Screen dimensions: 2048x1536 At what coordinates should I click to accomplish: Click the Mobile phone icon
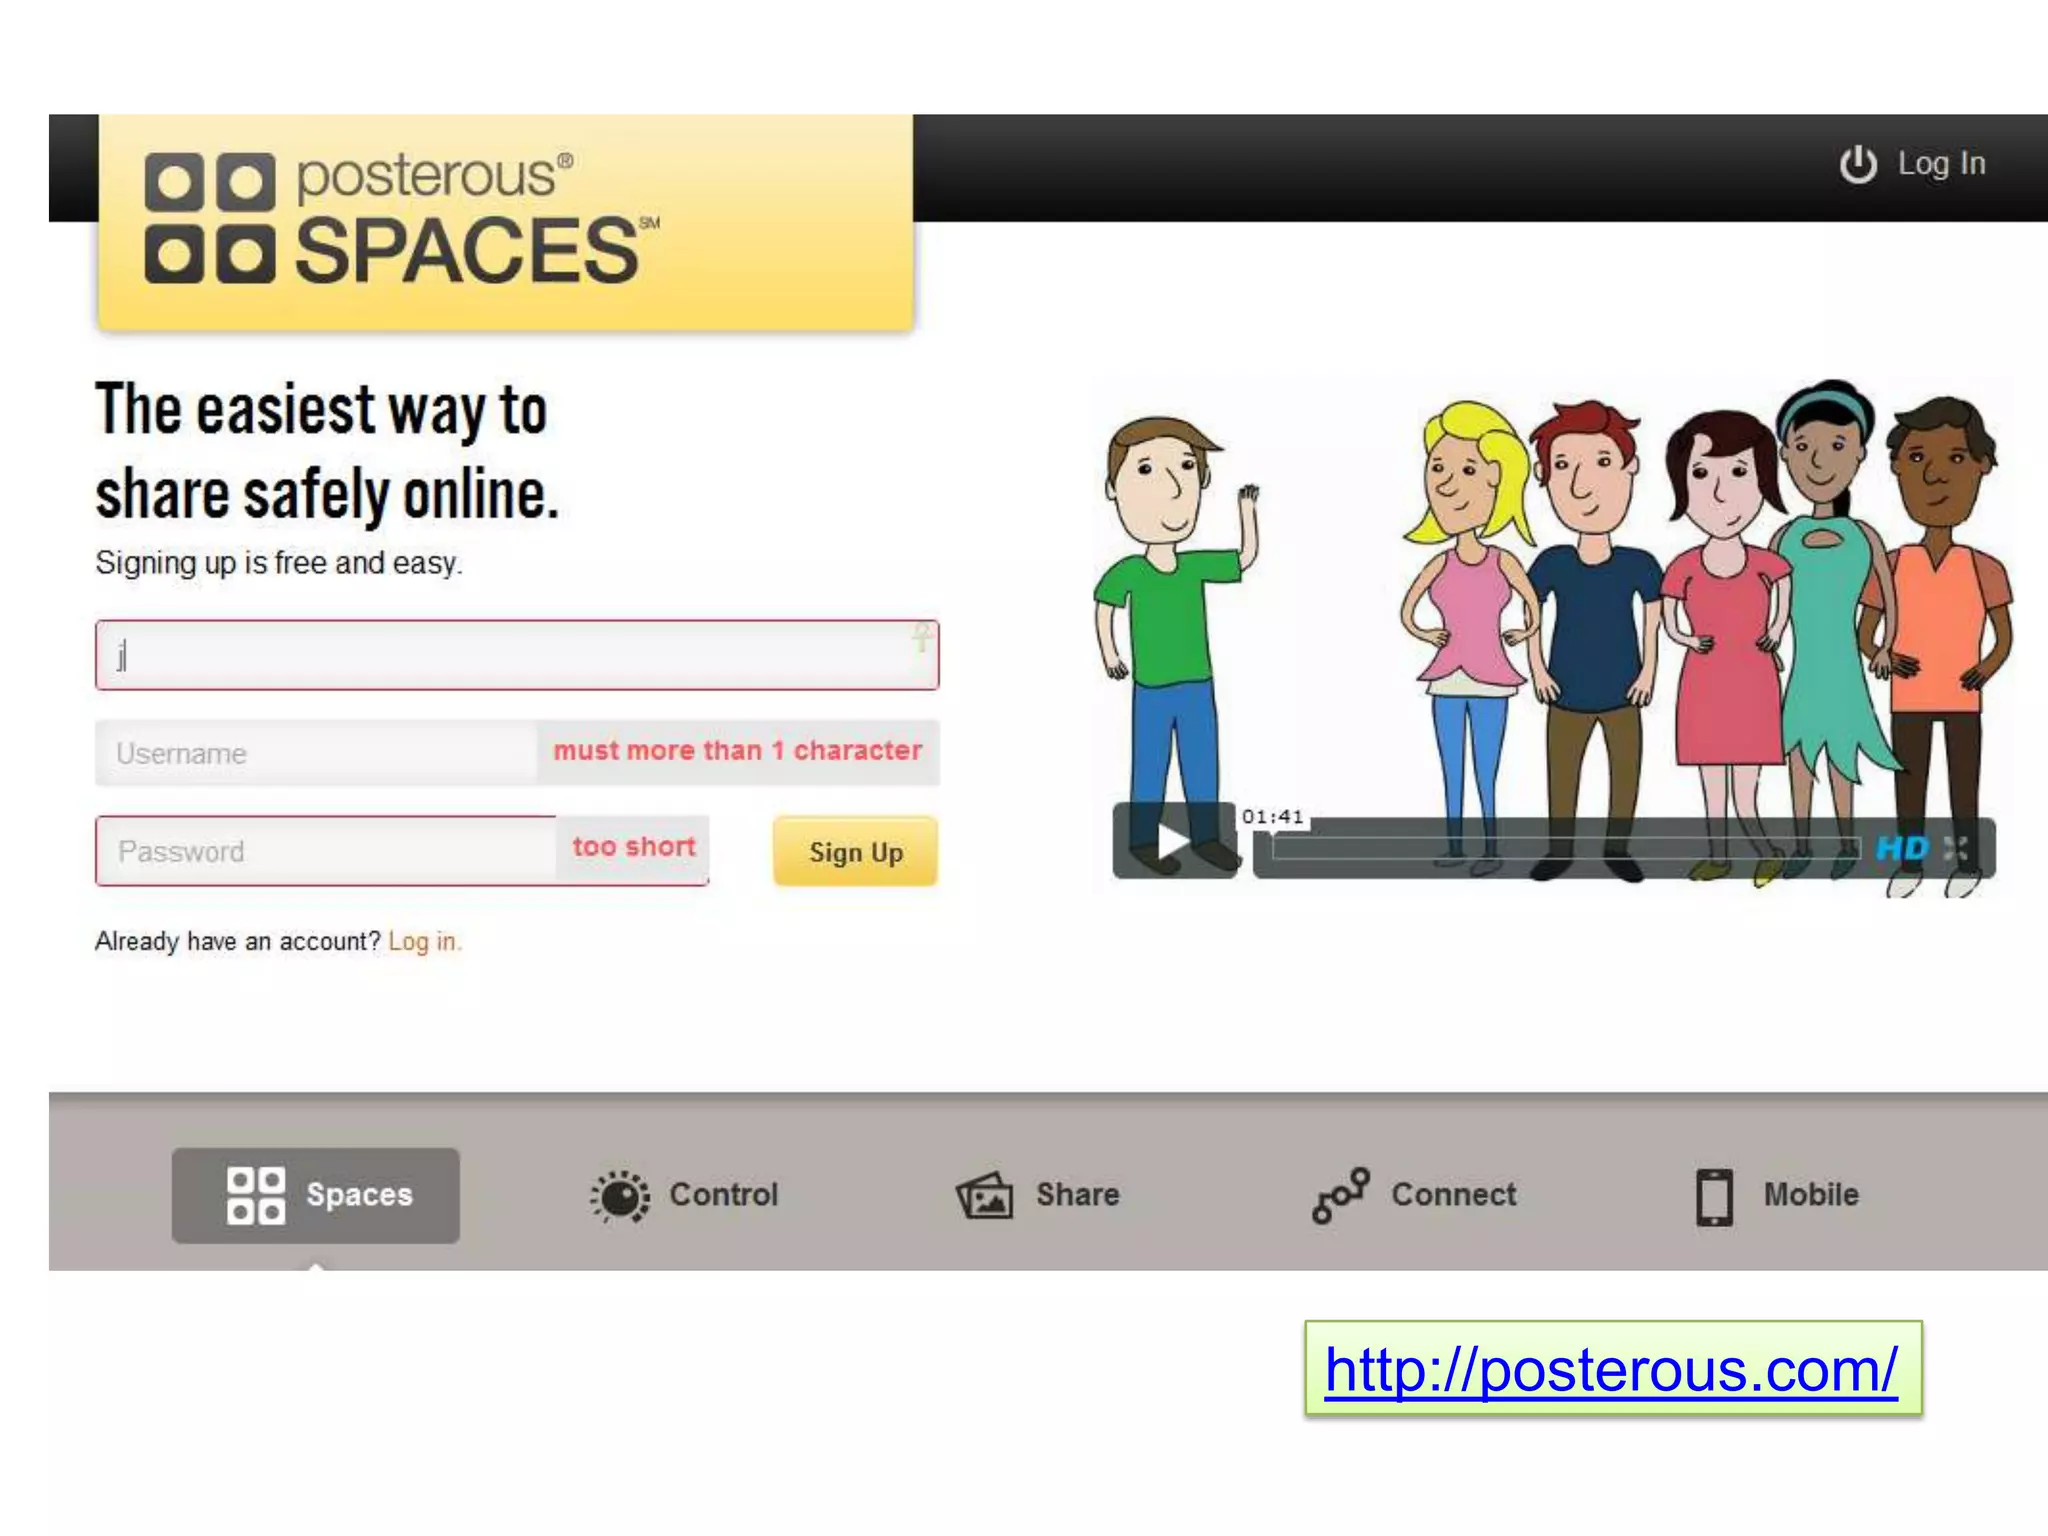pos(1714,1196)
